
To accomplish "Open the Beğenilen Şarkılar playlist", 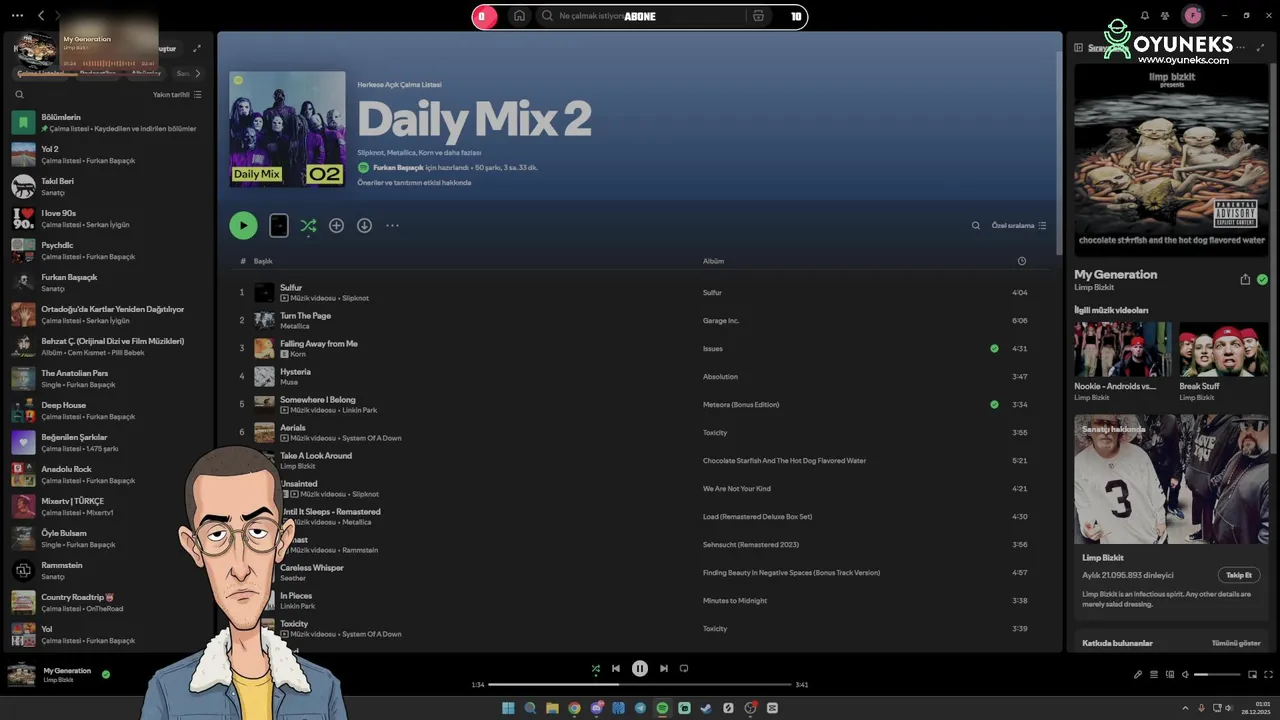I will (x=110, y=443).
